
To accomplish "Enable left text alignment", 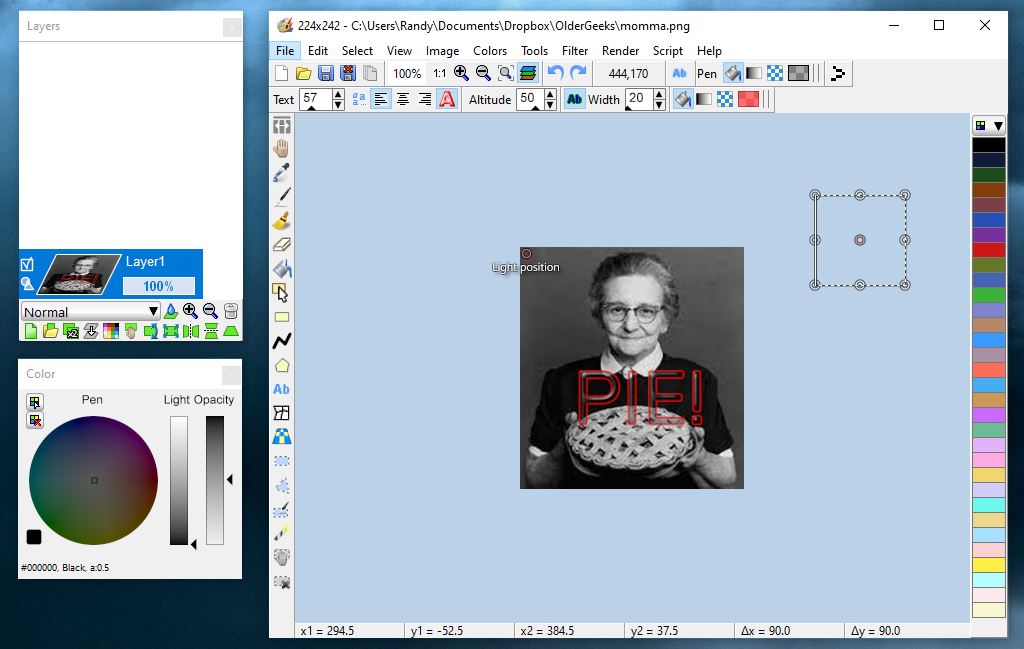I will click(381, 99).
